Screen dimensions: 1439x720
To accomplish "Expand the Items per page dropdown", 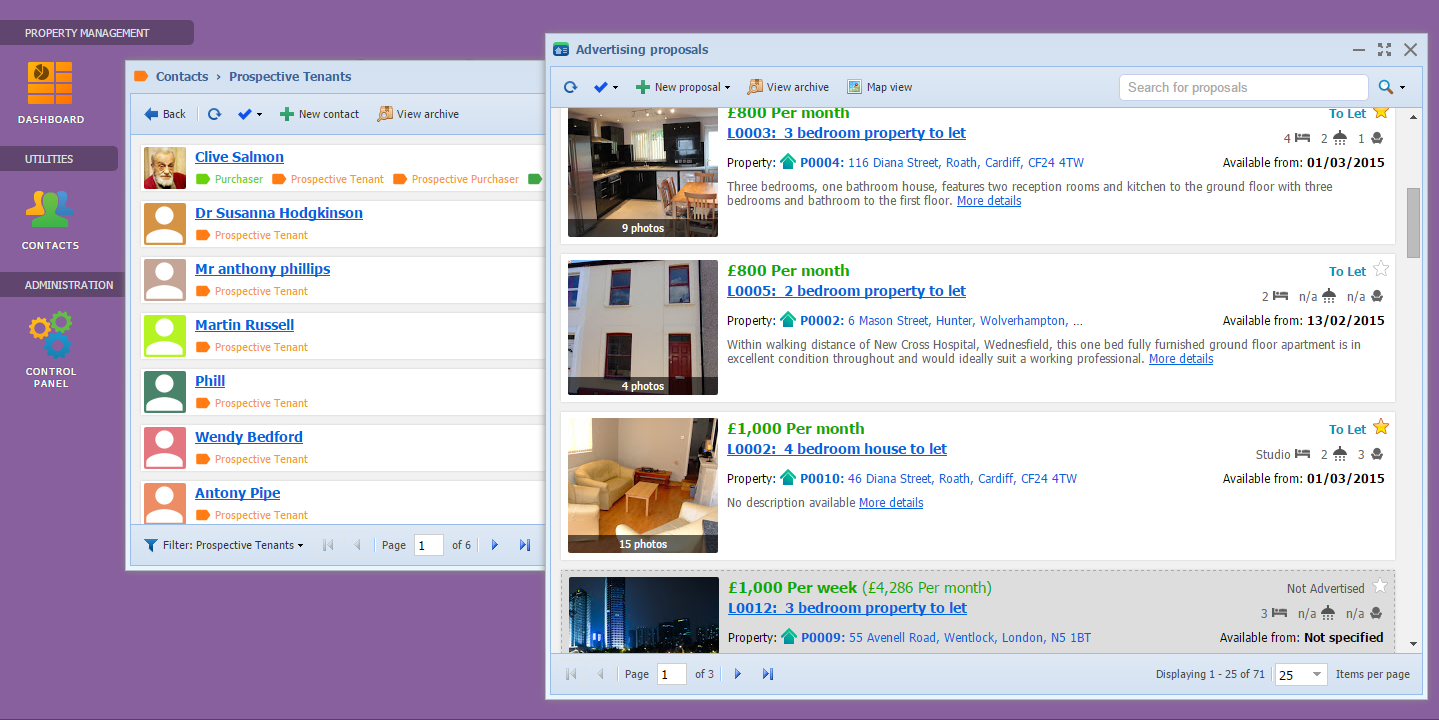I will [x=1316, y=675].
